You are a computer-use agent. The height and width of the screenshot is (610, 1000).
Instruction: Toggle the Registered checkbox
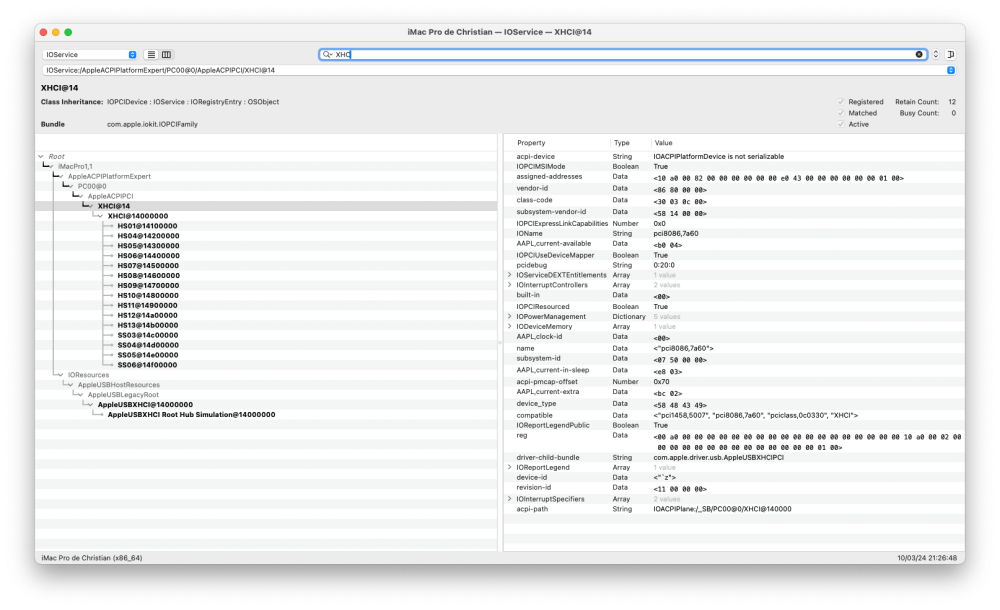(x=841, y=102)
